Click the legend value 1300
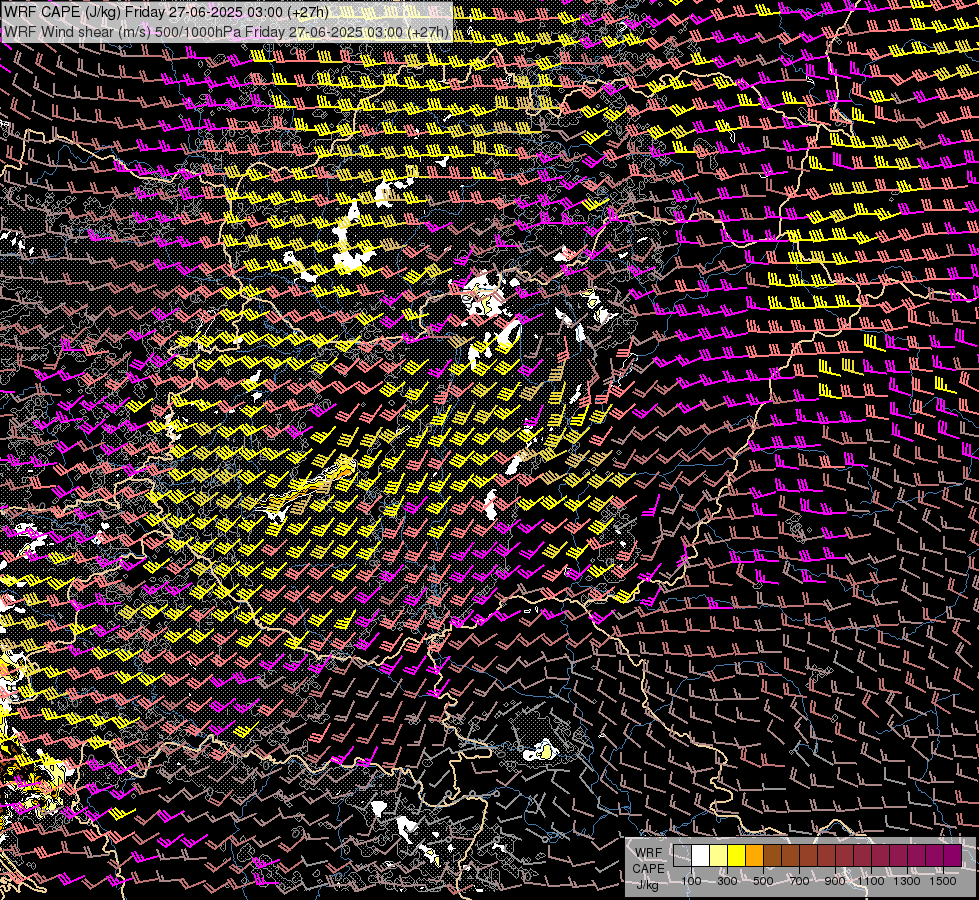The height and width of the screenshot is (900, 979). click(x=907, y=881)
